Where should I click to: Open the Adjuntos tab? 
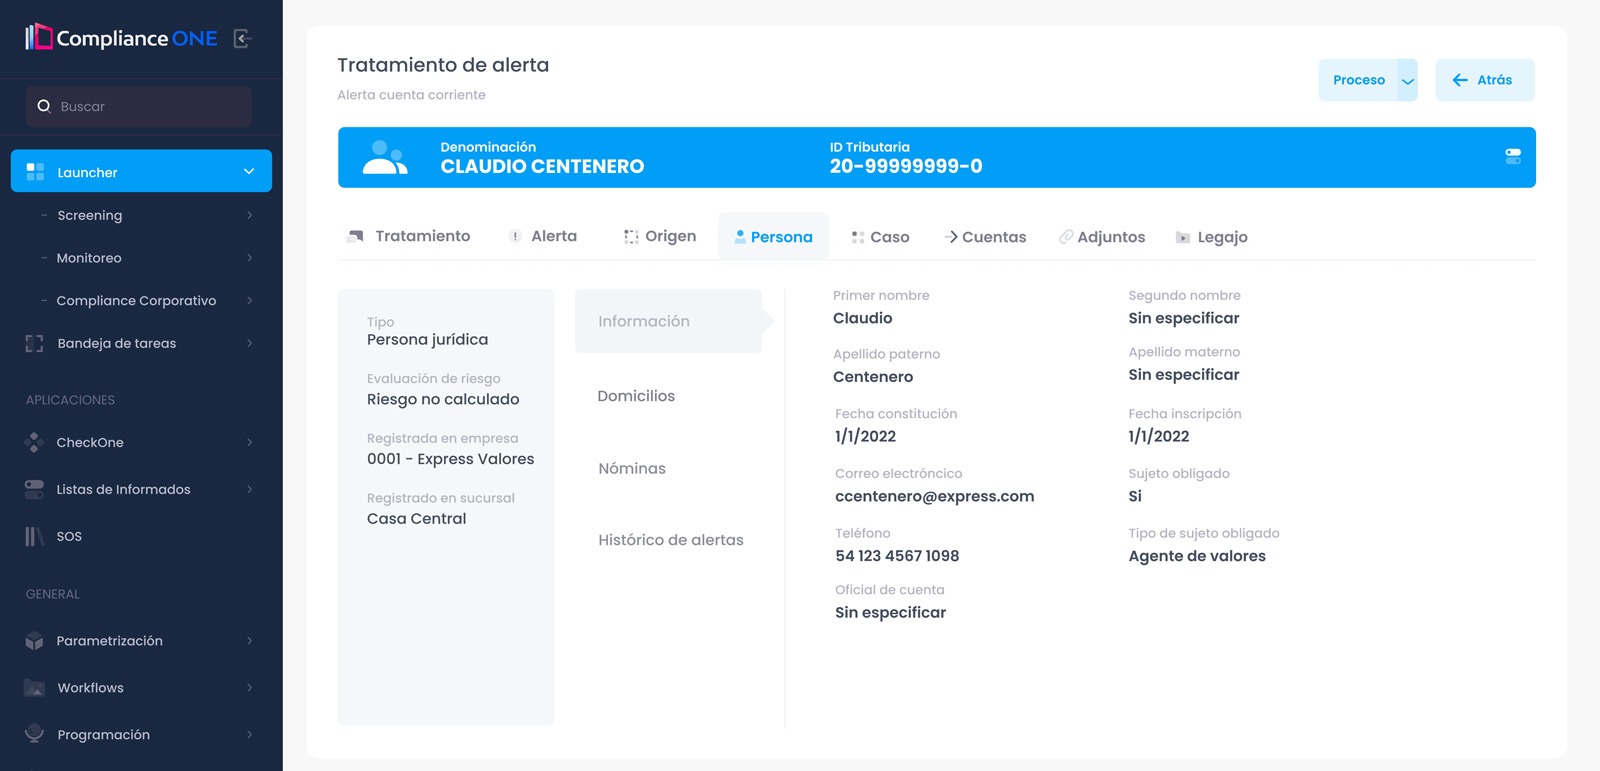1102,237
